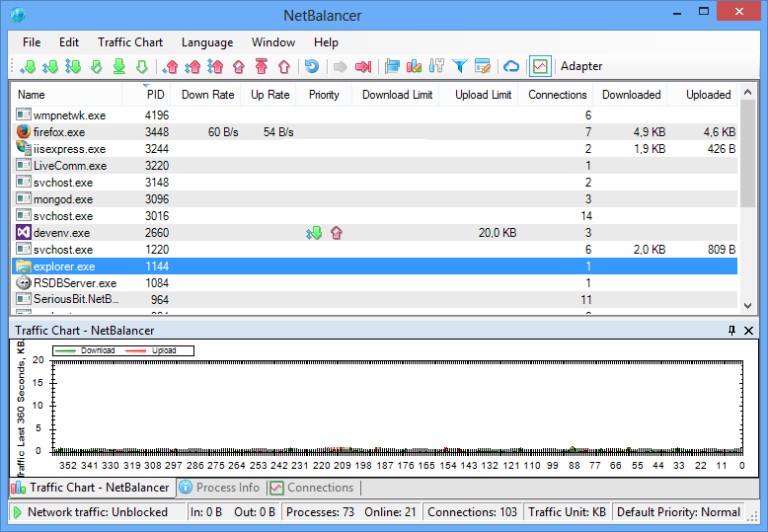
Task: Select the LiveComm.exe process row
Action: point(375,166)
